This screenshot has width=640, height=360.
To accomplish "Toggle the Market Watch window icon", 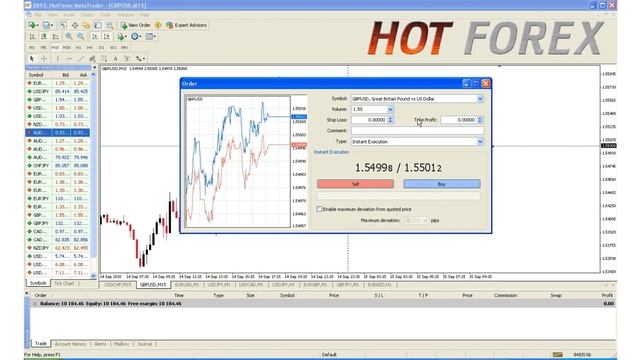I will (x=63, y=25).
